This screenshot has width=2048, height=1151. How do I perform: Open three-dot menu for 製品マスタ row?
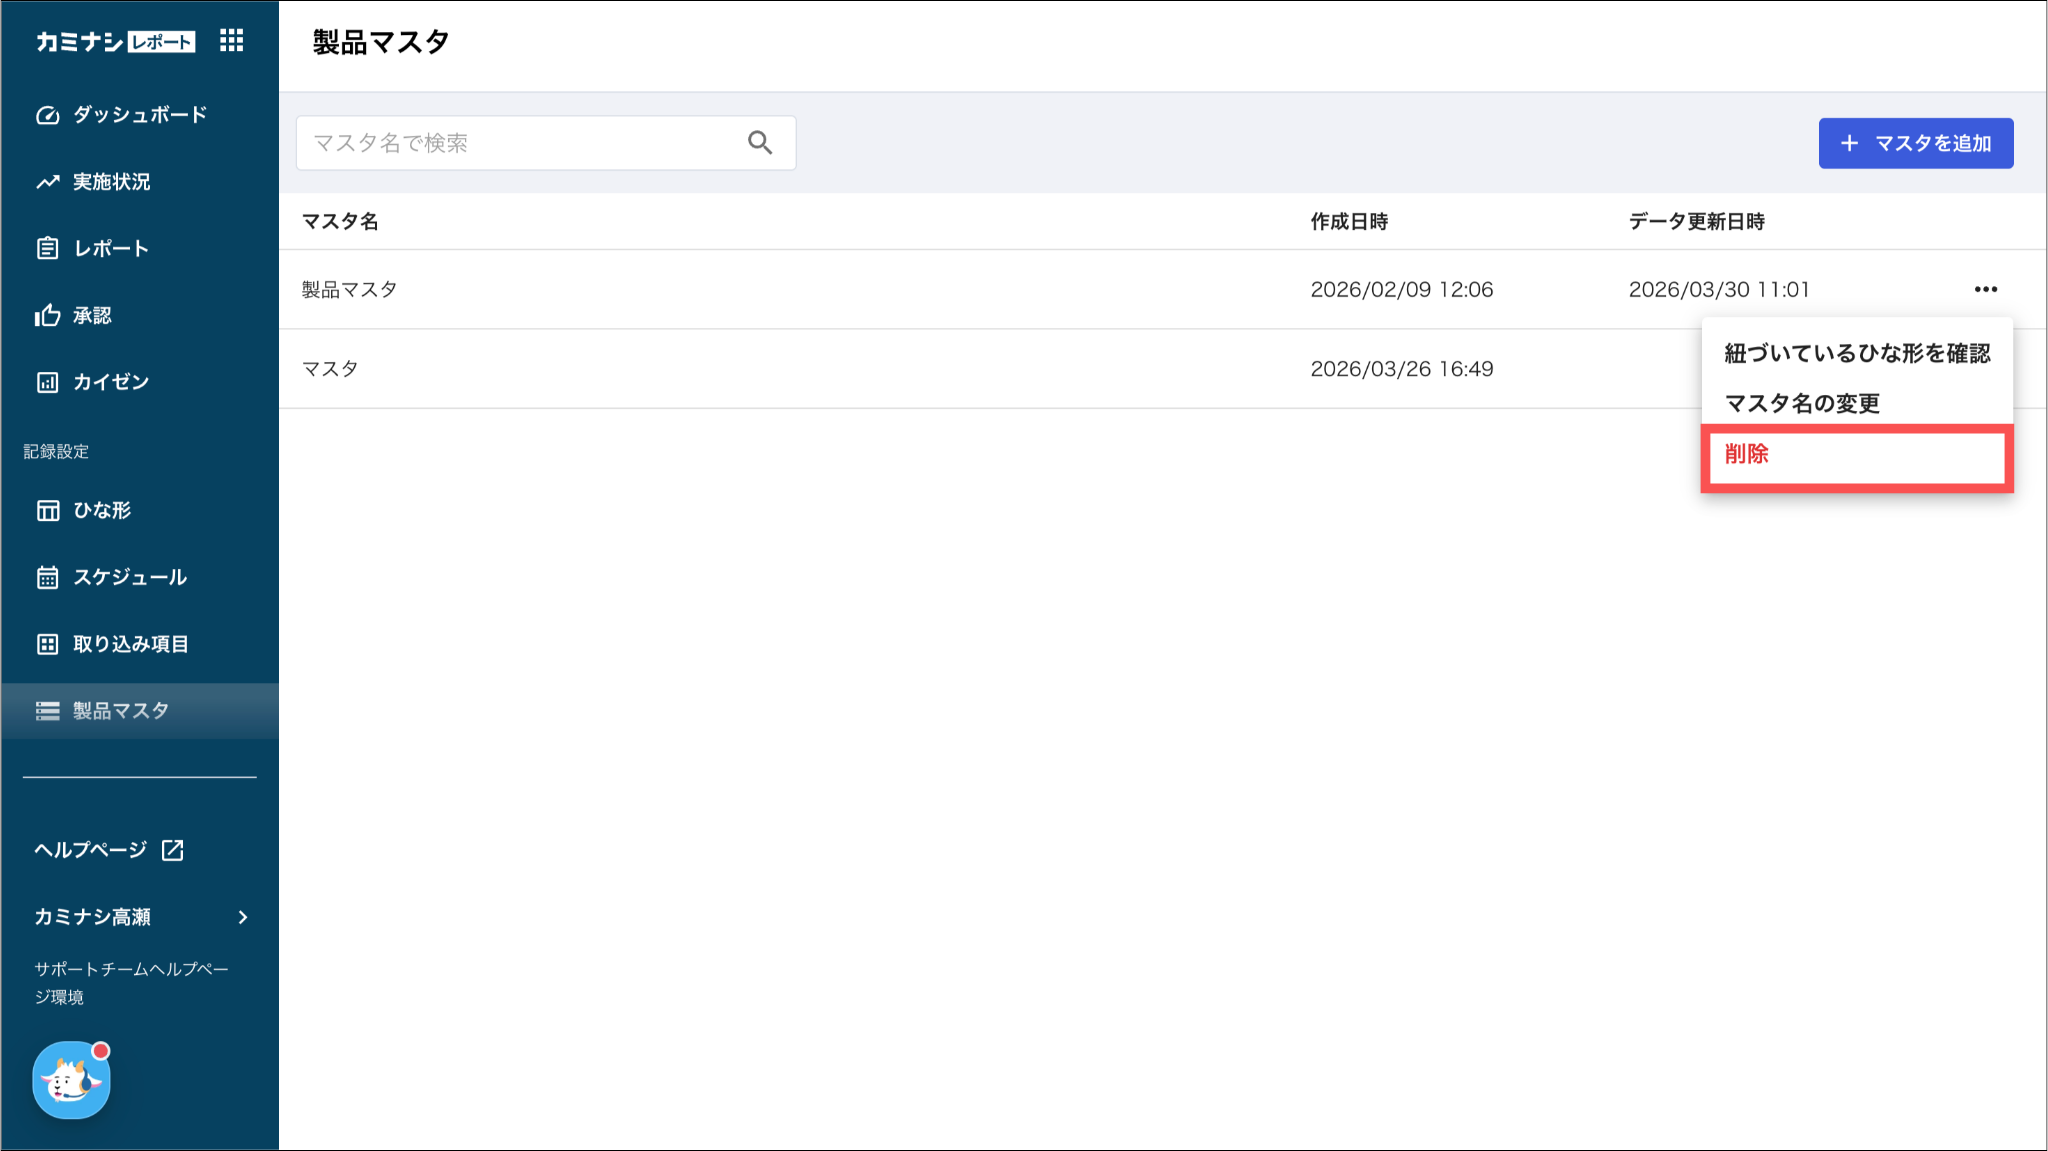1986,289
